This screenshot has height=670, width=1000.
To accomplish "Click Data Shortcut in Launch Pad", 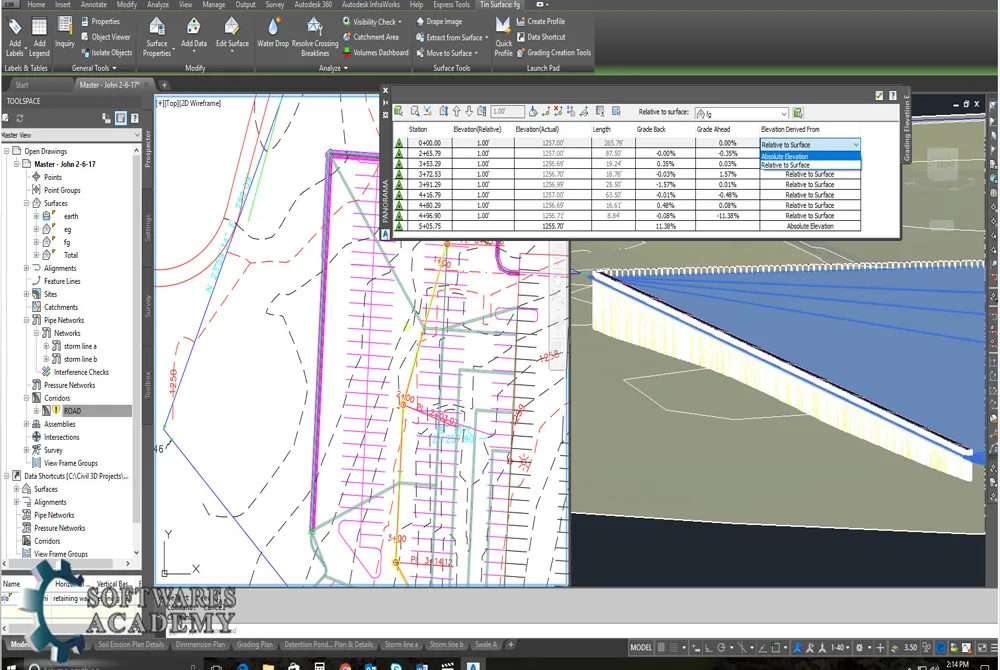I will (541, 37).
